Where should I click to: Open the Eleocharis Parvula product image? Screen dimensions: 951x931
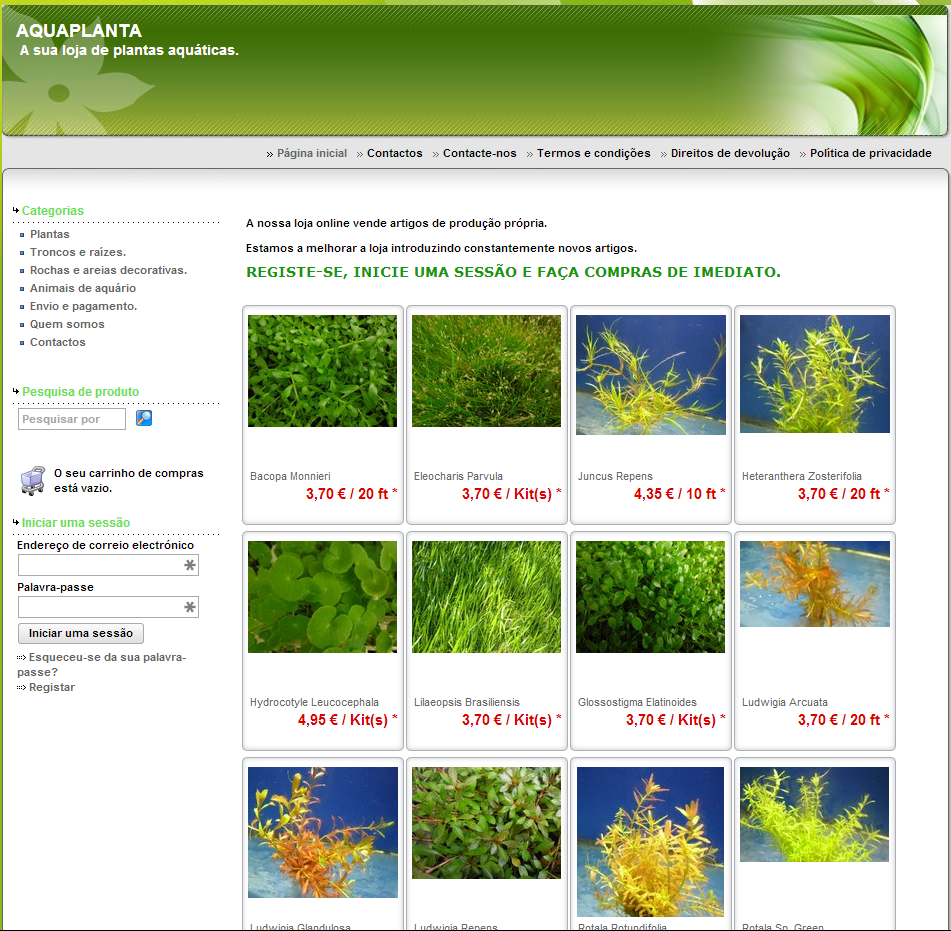(x=486, y=371)
